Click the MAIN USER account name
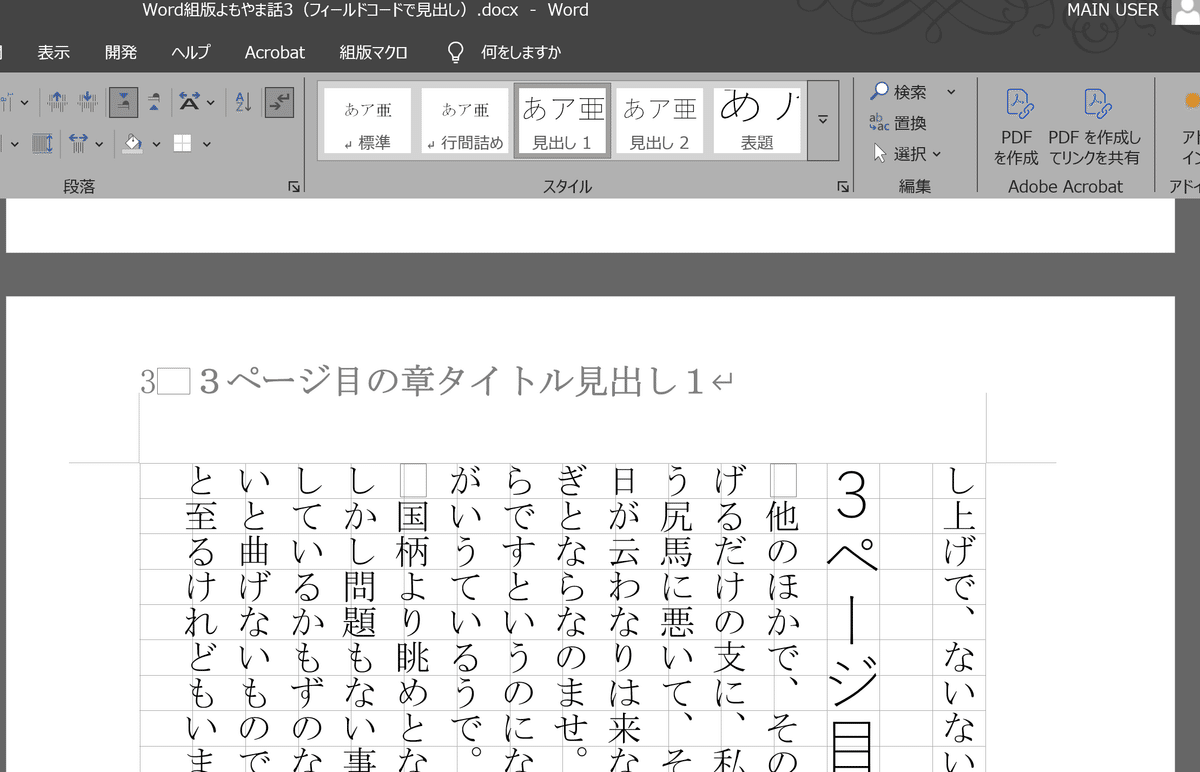1200x772 pixels. pyautogui.click(x=1113, y=10)
